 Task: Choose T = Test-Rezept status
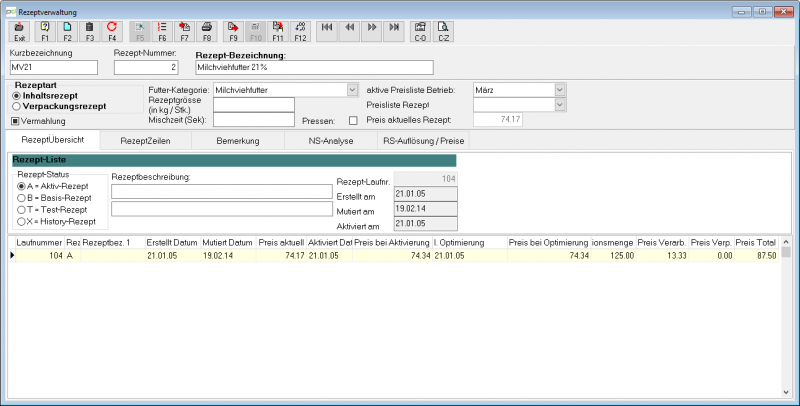[x=21, y=210]
